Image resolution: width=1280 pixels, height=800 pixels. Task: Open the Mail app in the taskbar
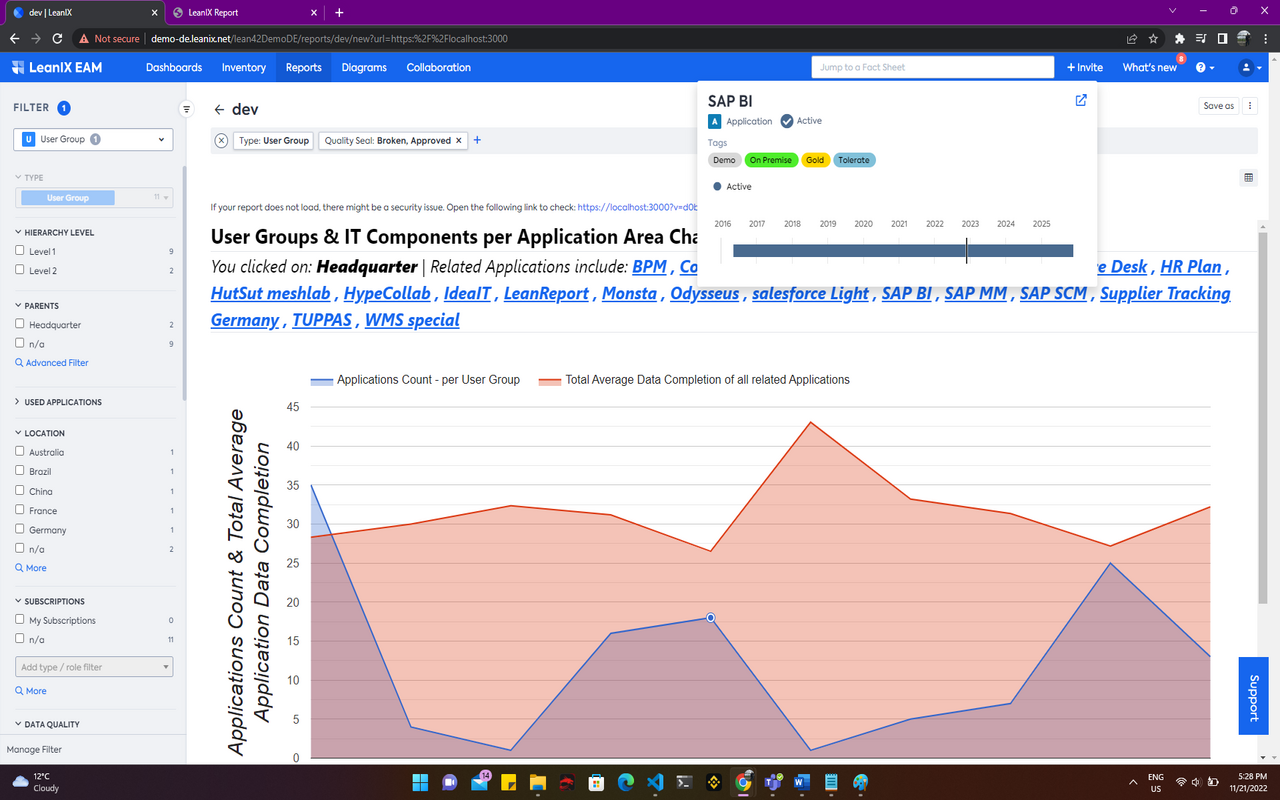pos(479,782)
